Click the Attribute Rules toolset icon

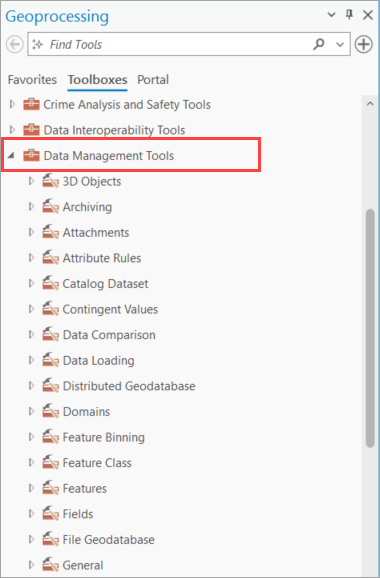[50, 258]
